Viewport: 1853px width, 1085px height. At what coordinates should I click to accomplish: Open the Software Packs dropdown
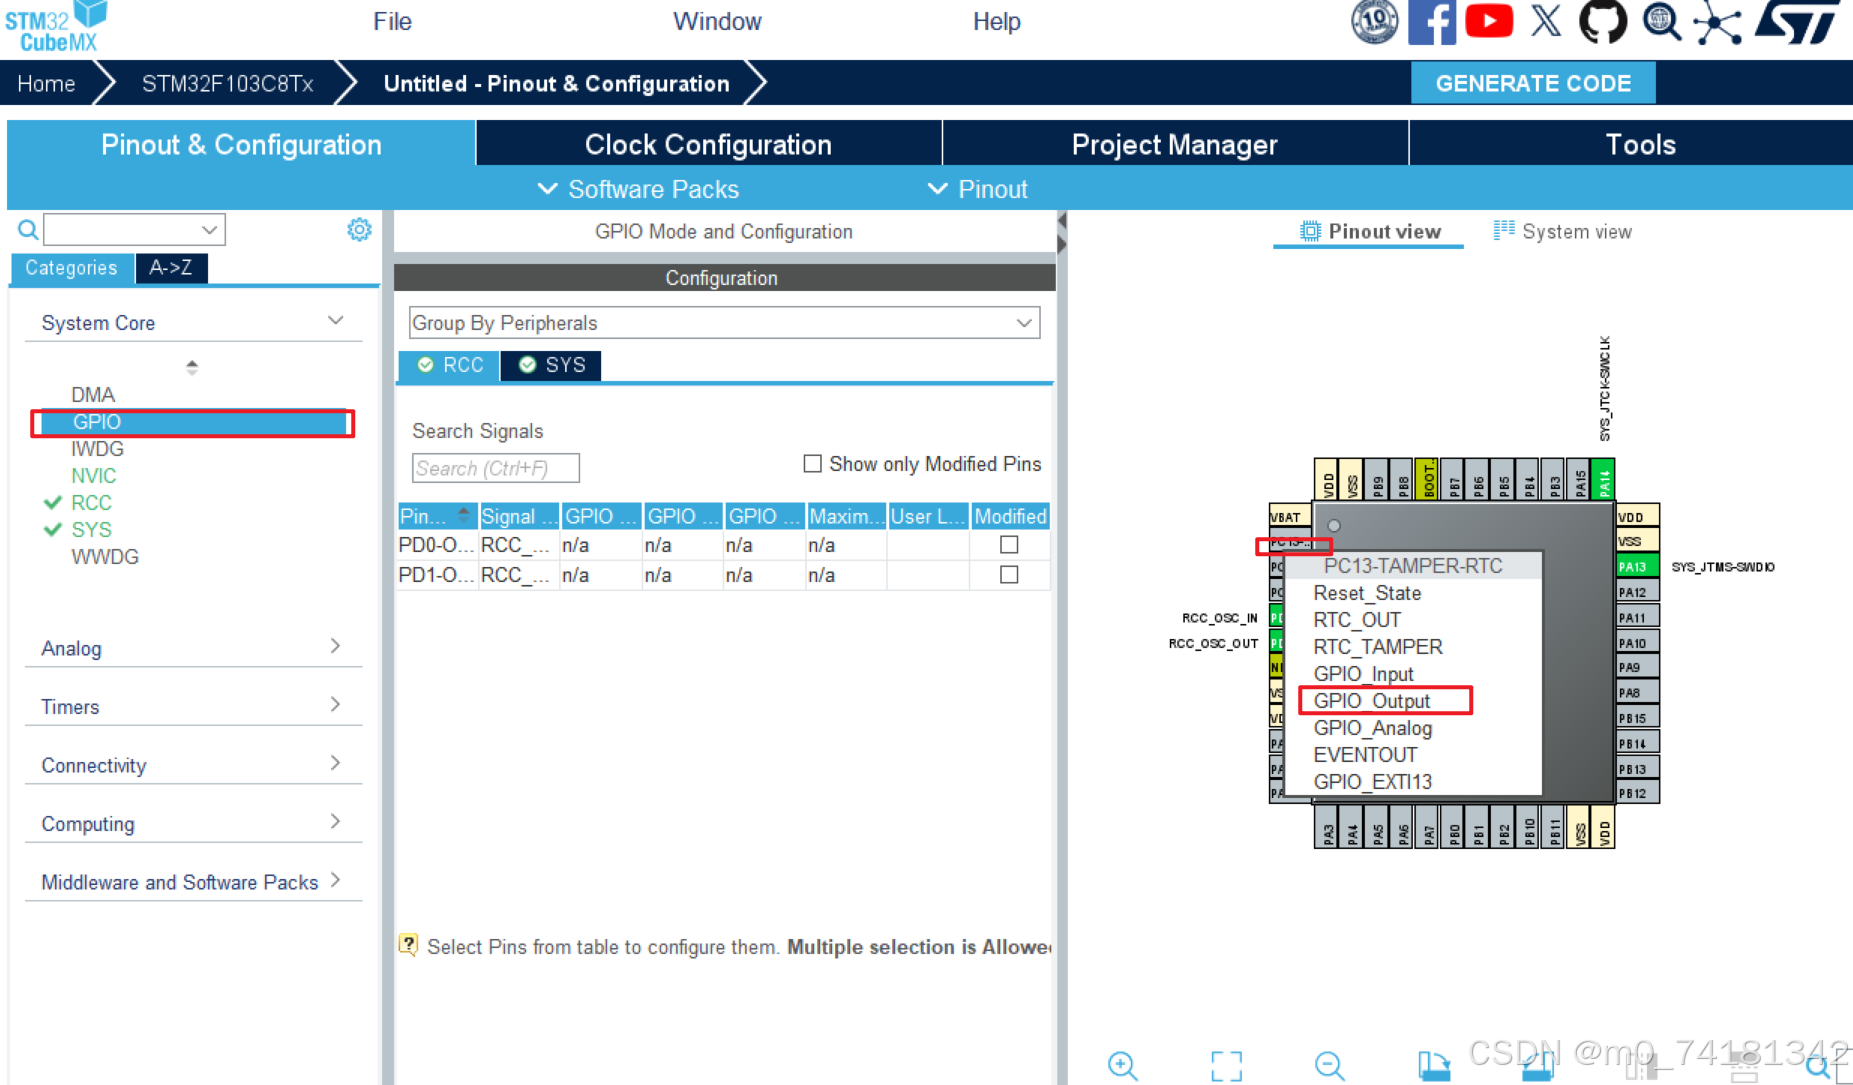coord(638,189)
